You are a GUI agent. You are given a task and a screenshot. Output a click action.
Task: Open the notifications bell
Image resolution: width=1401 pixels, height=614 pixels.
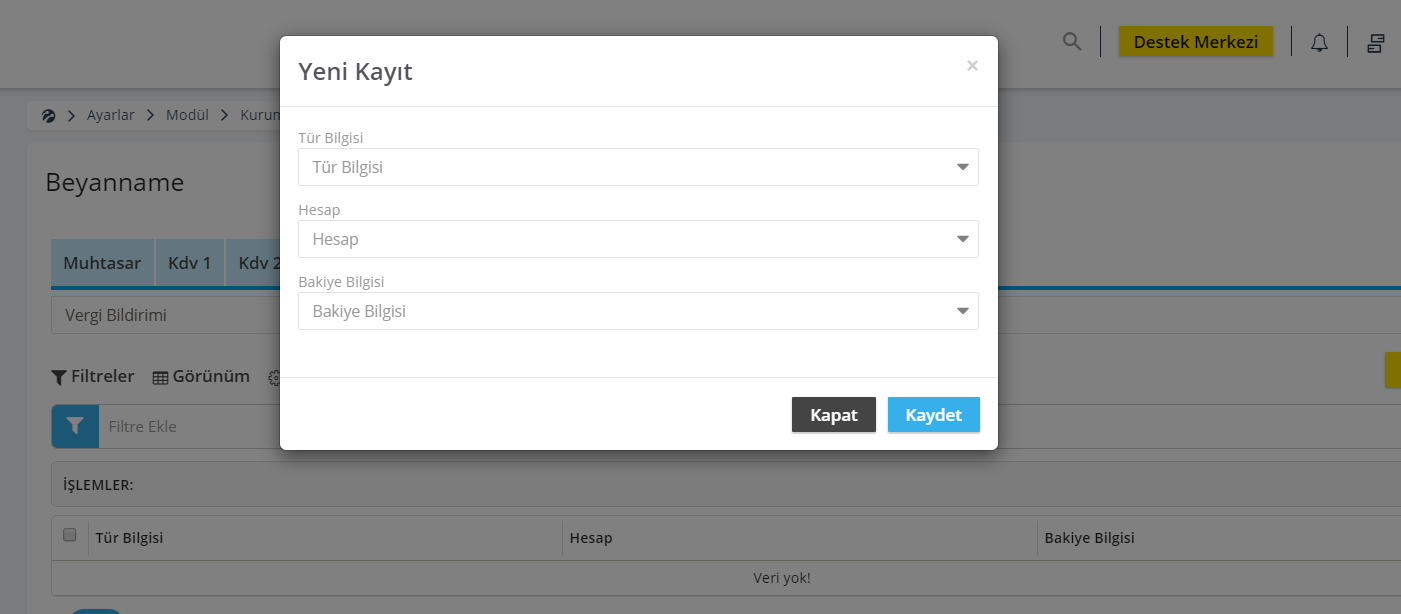click(x=1320, y=42)
